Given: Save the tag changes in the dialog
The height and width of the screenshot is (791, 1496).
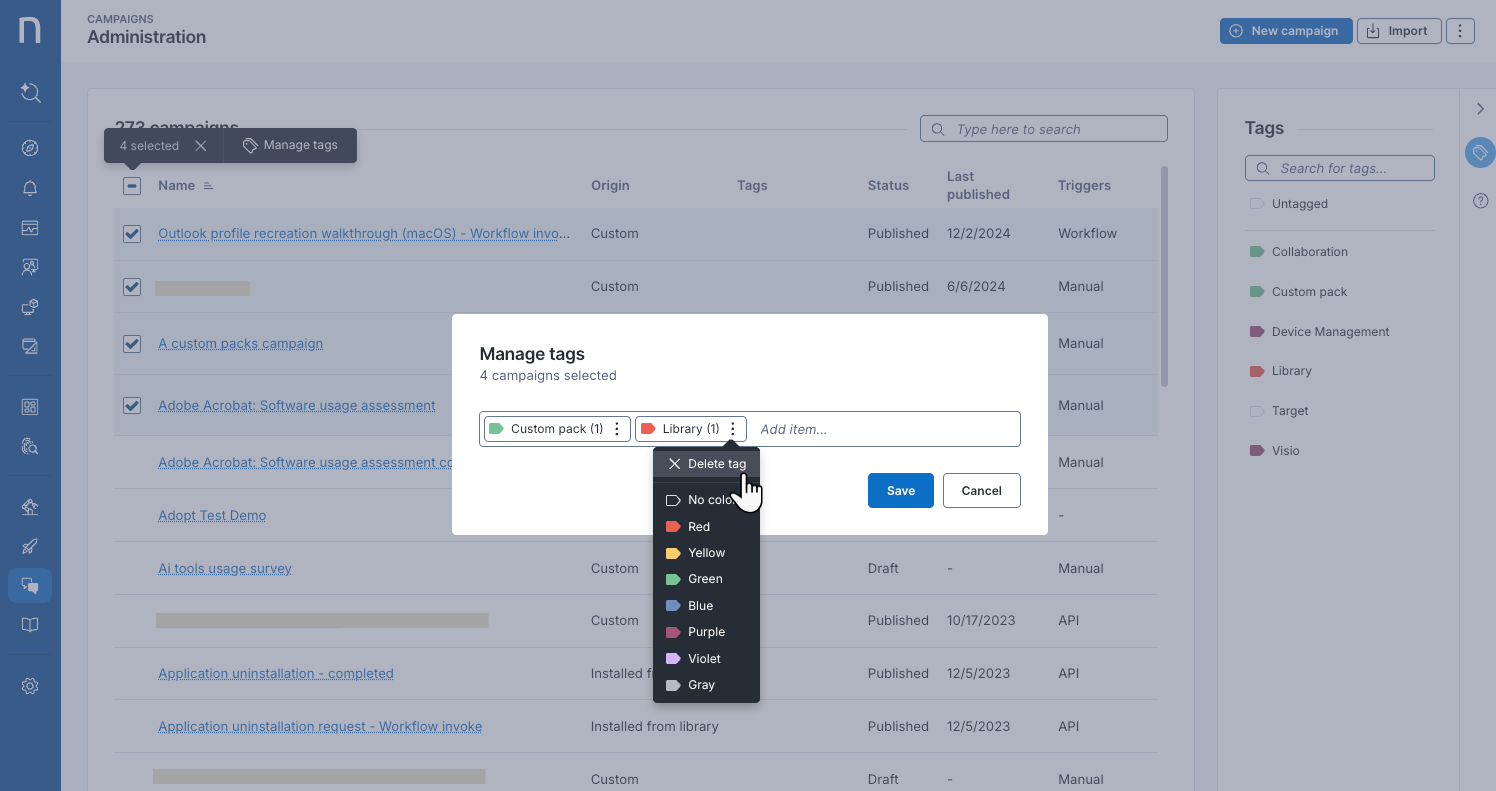Looking at the screenshot, I should [x=900, y=490].
